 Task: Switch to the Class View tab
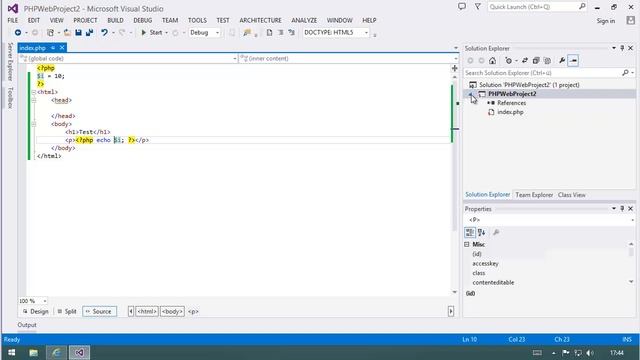pyautogui.click(x=571, y=195)
